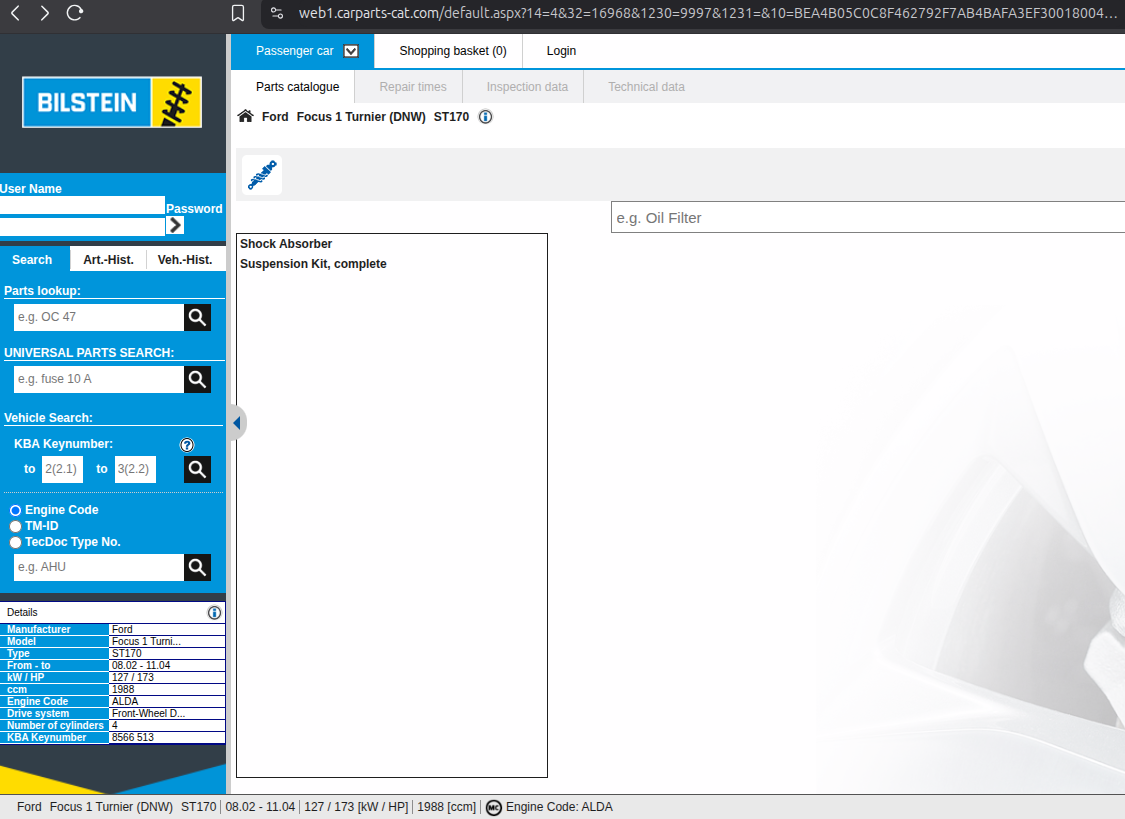Viewport: 1125px width, 819px height.
Task: Focus KBA Keynumber 3(2.2) field
Action: click(136, 469)
